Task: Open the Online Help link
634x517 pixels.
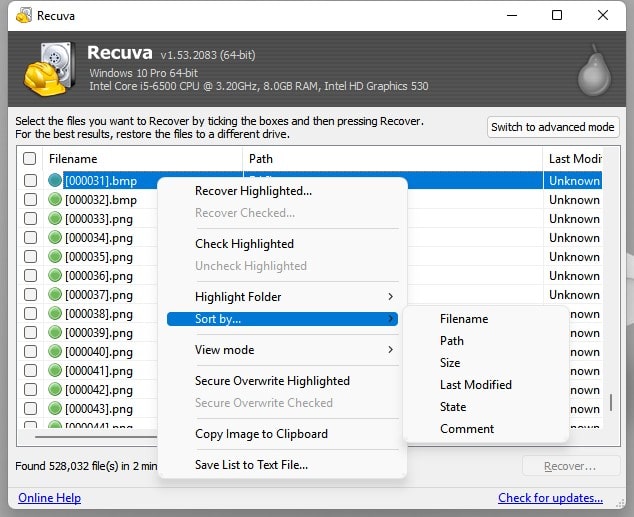Action: 49,498
